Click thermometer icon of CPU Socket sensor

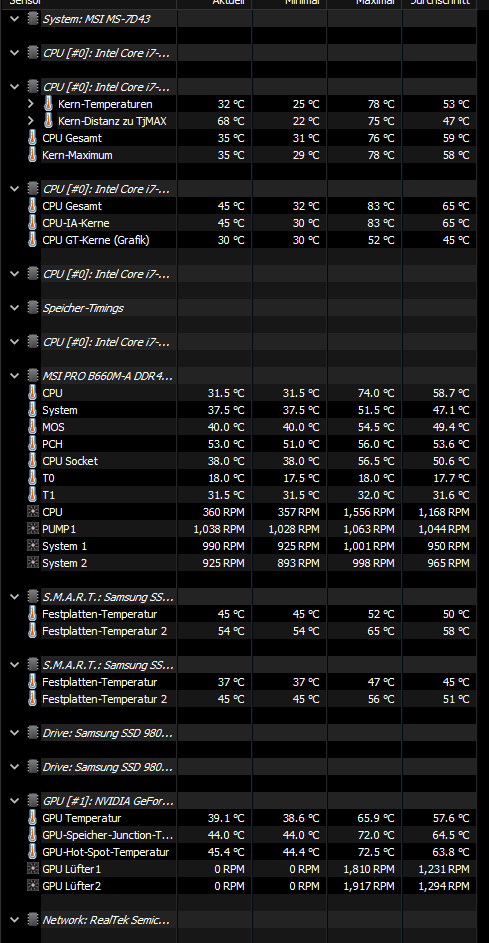click(x=32, y=461)
